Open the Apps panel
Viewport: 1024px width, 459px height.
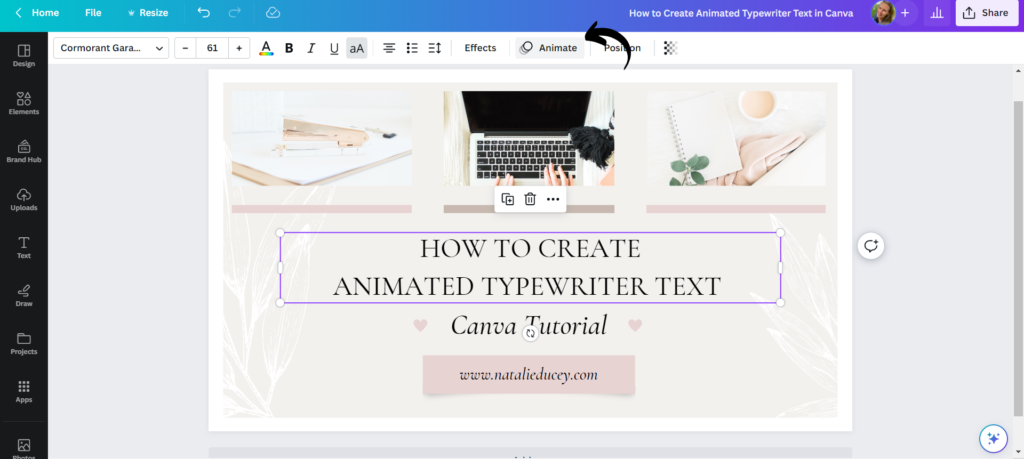point(24,391)
